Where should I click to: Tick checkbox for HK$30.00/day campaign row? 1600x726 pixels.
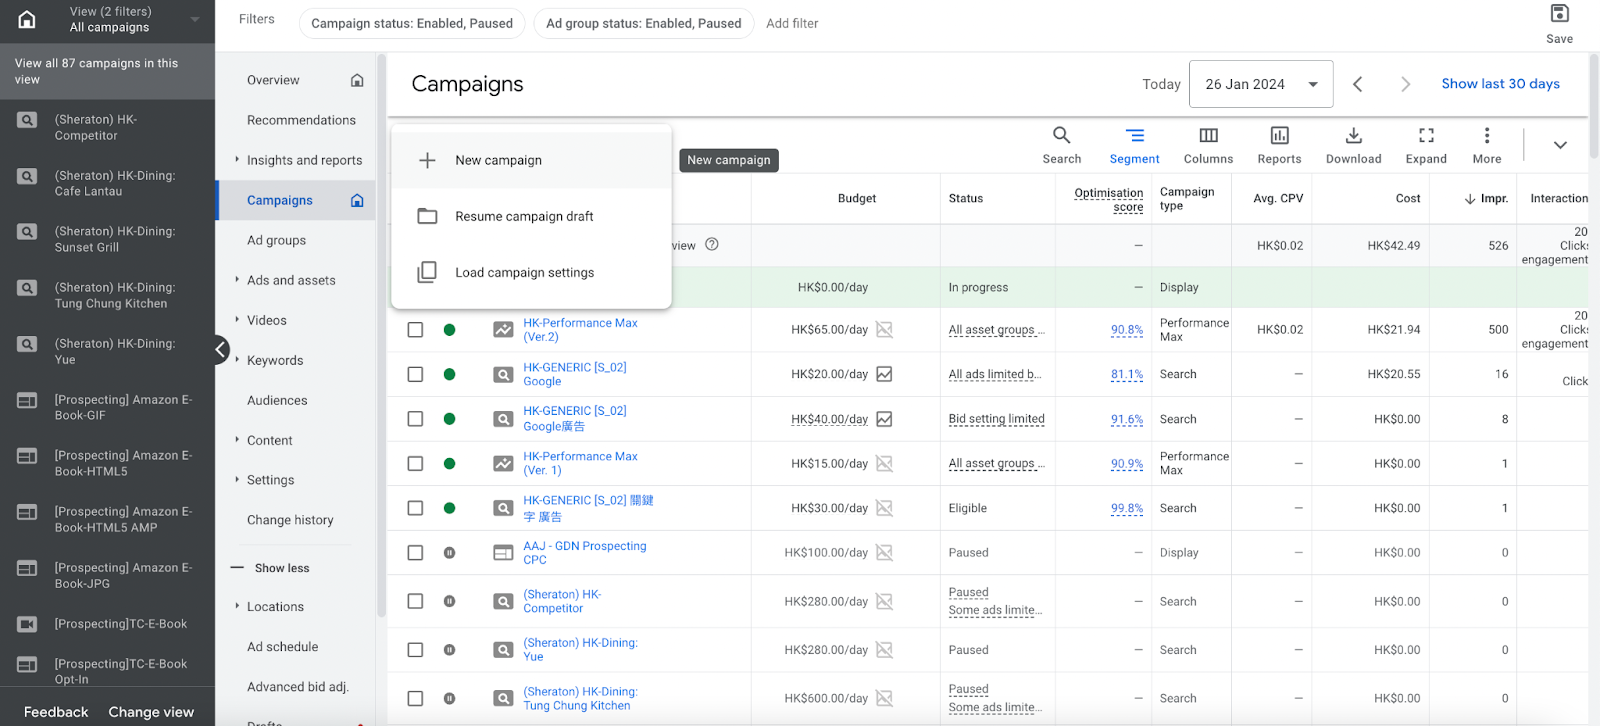(415, 508)
